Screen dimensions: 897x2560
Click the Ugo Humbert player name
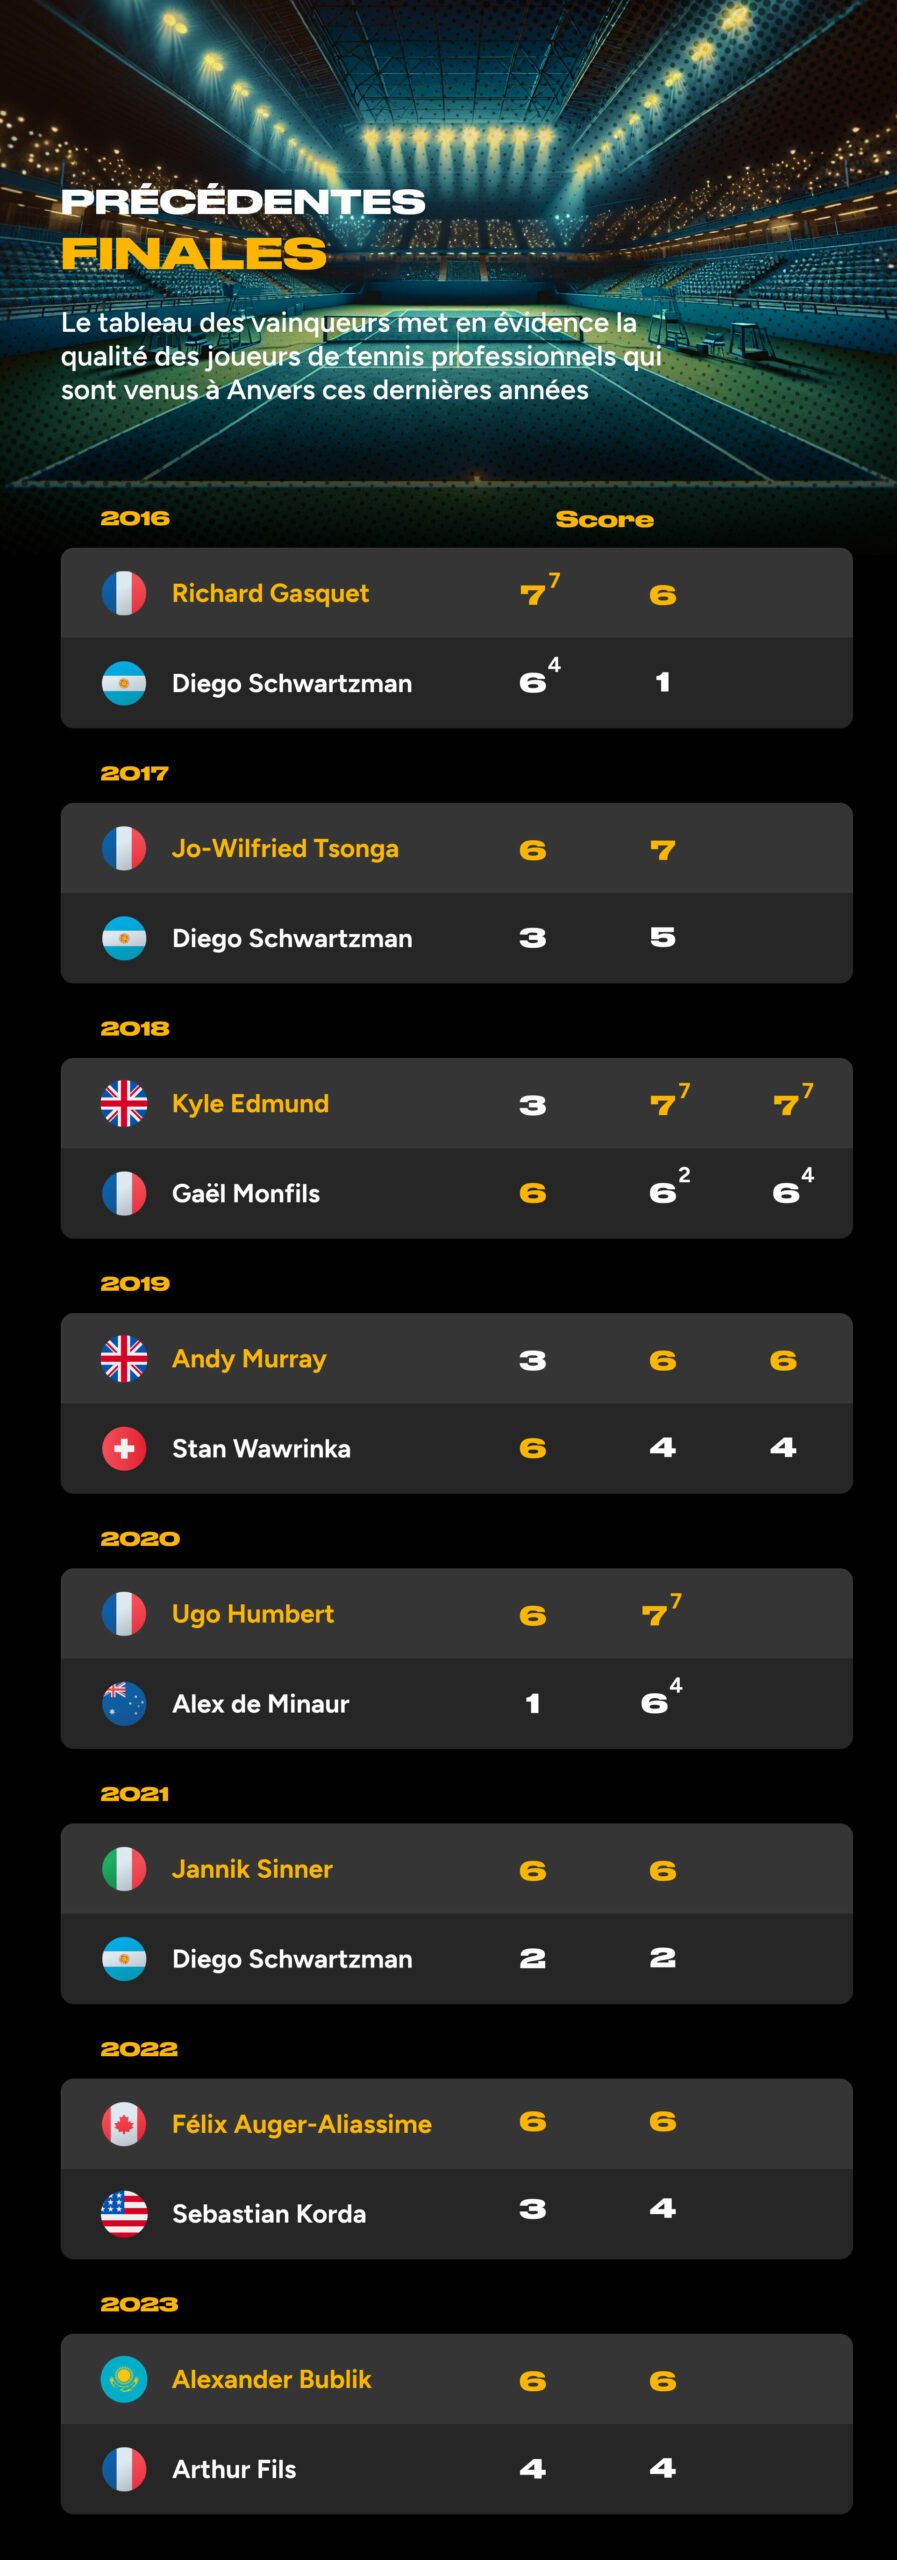click(x=253, y=1614)
